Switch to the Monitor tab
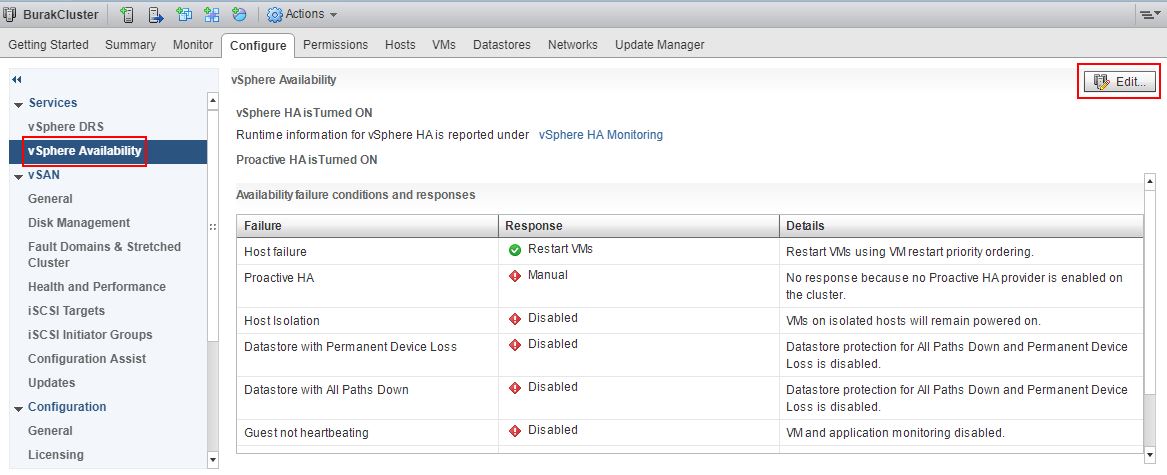Screen dimensions: 1167x475 [x=193, y=45]
